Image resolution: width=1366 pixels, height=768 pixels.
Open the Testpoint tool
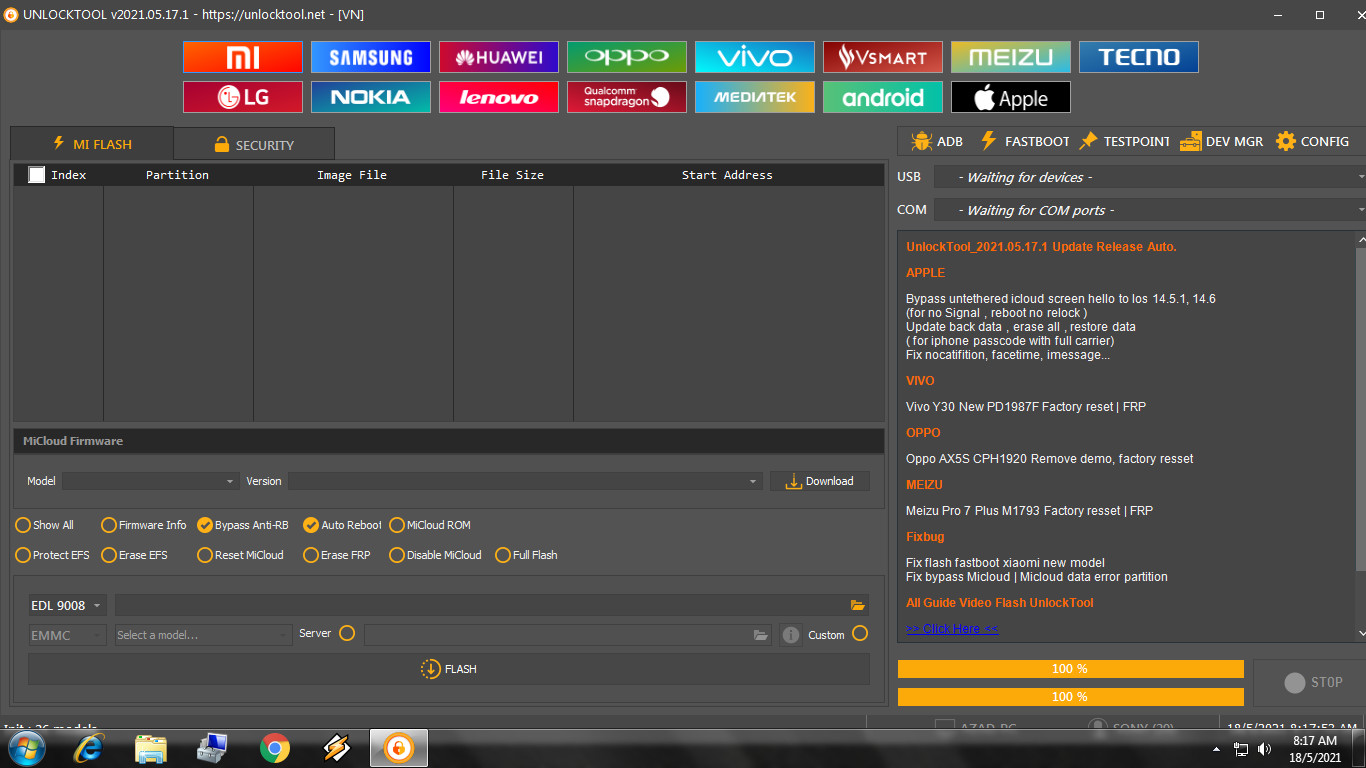coord(1124,142)
